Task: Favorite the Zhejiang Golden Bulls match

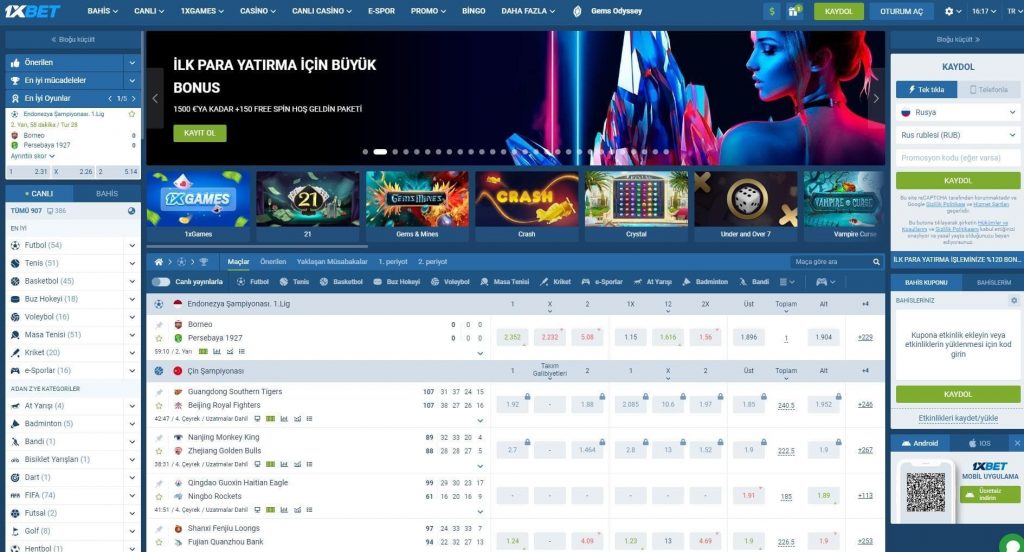Action: [159, 451]
